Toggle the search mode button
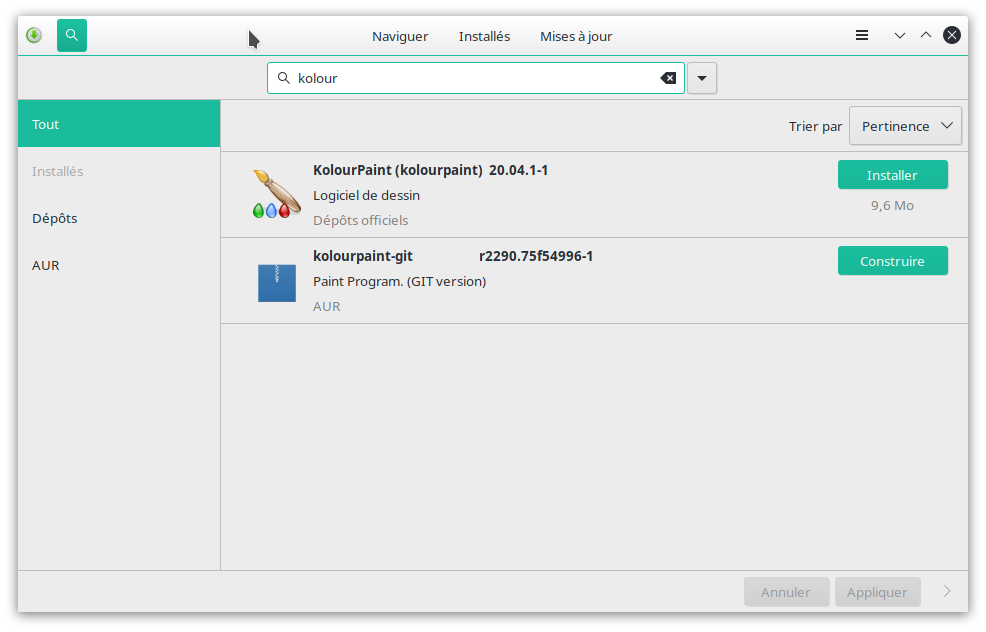986x632 pixels. click(72, 36)
